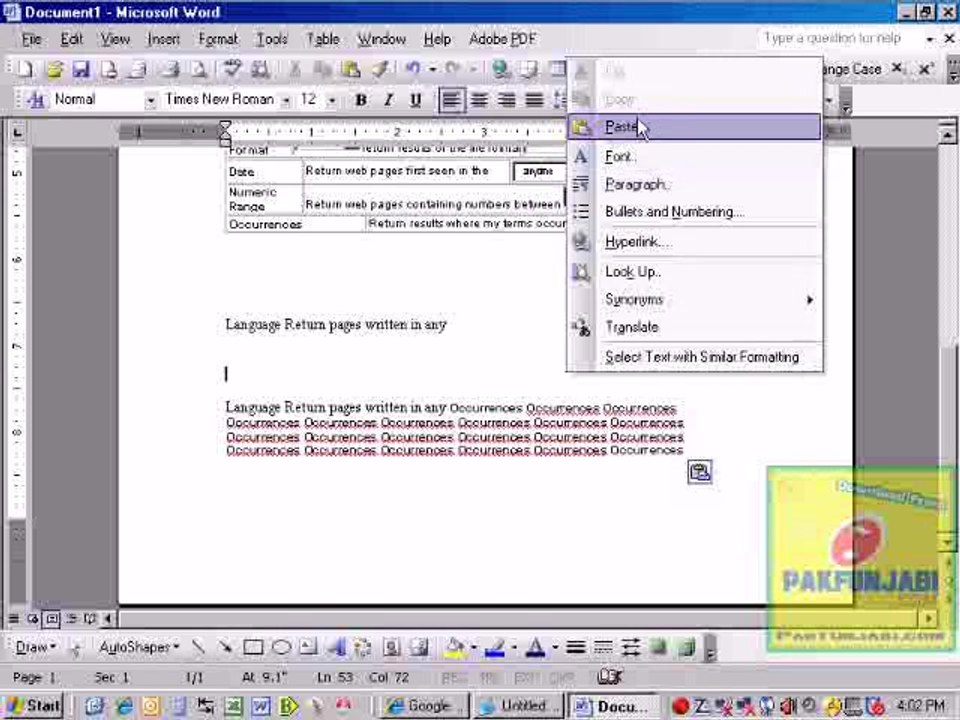Enable Justify paragraph alignment

point(534,100)
